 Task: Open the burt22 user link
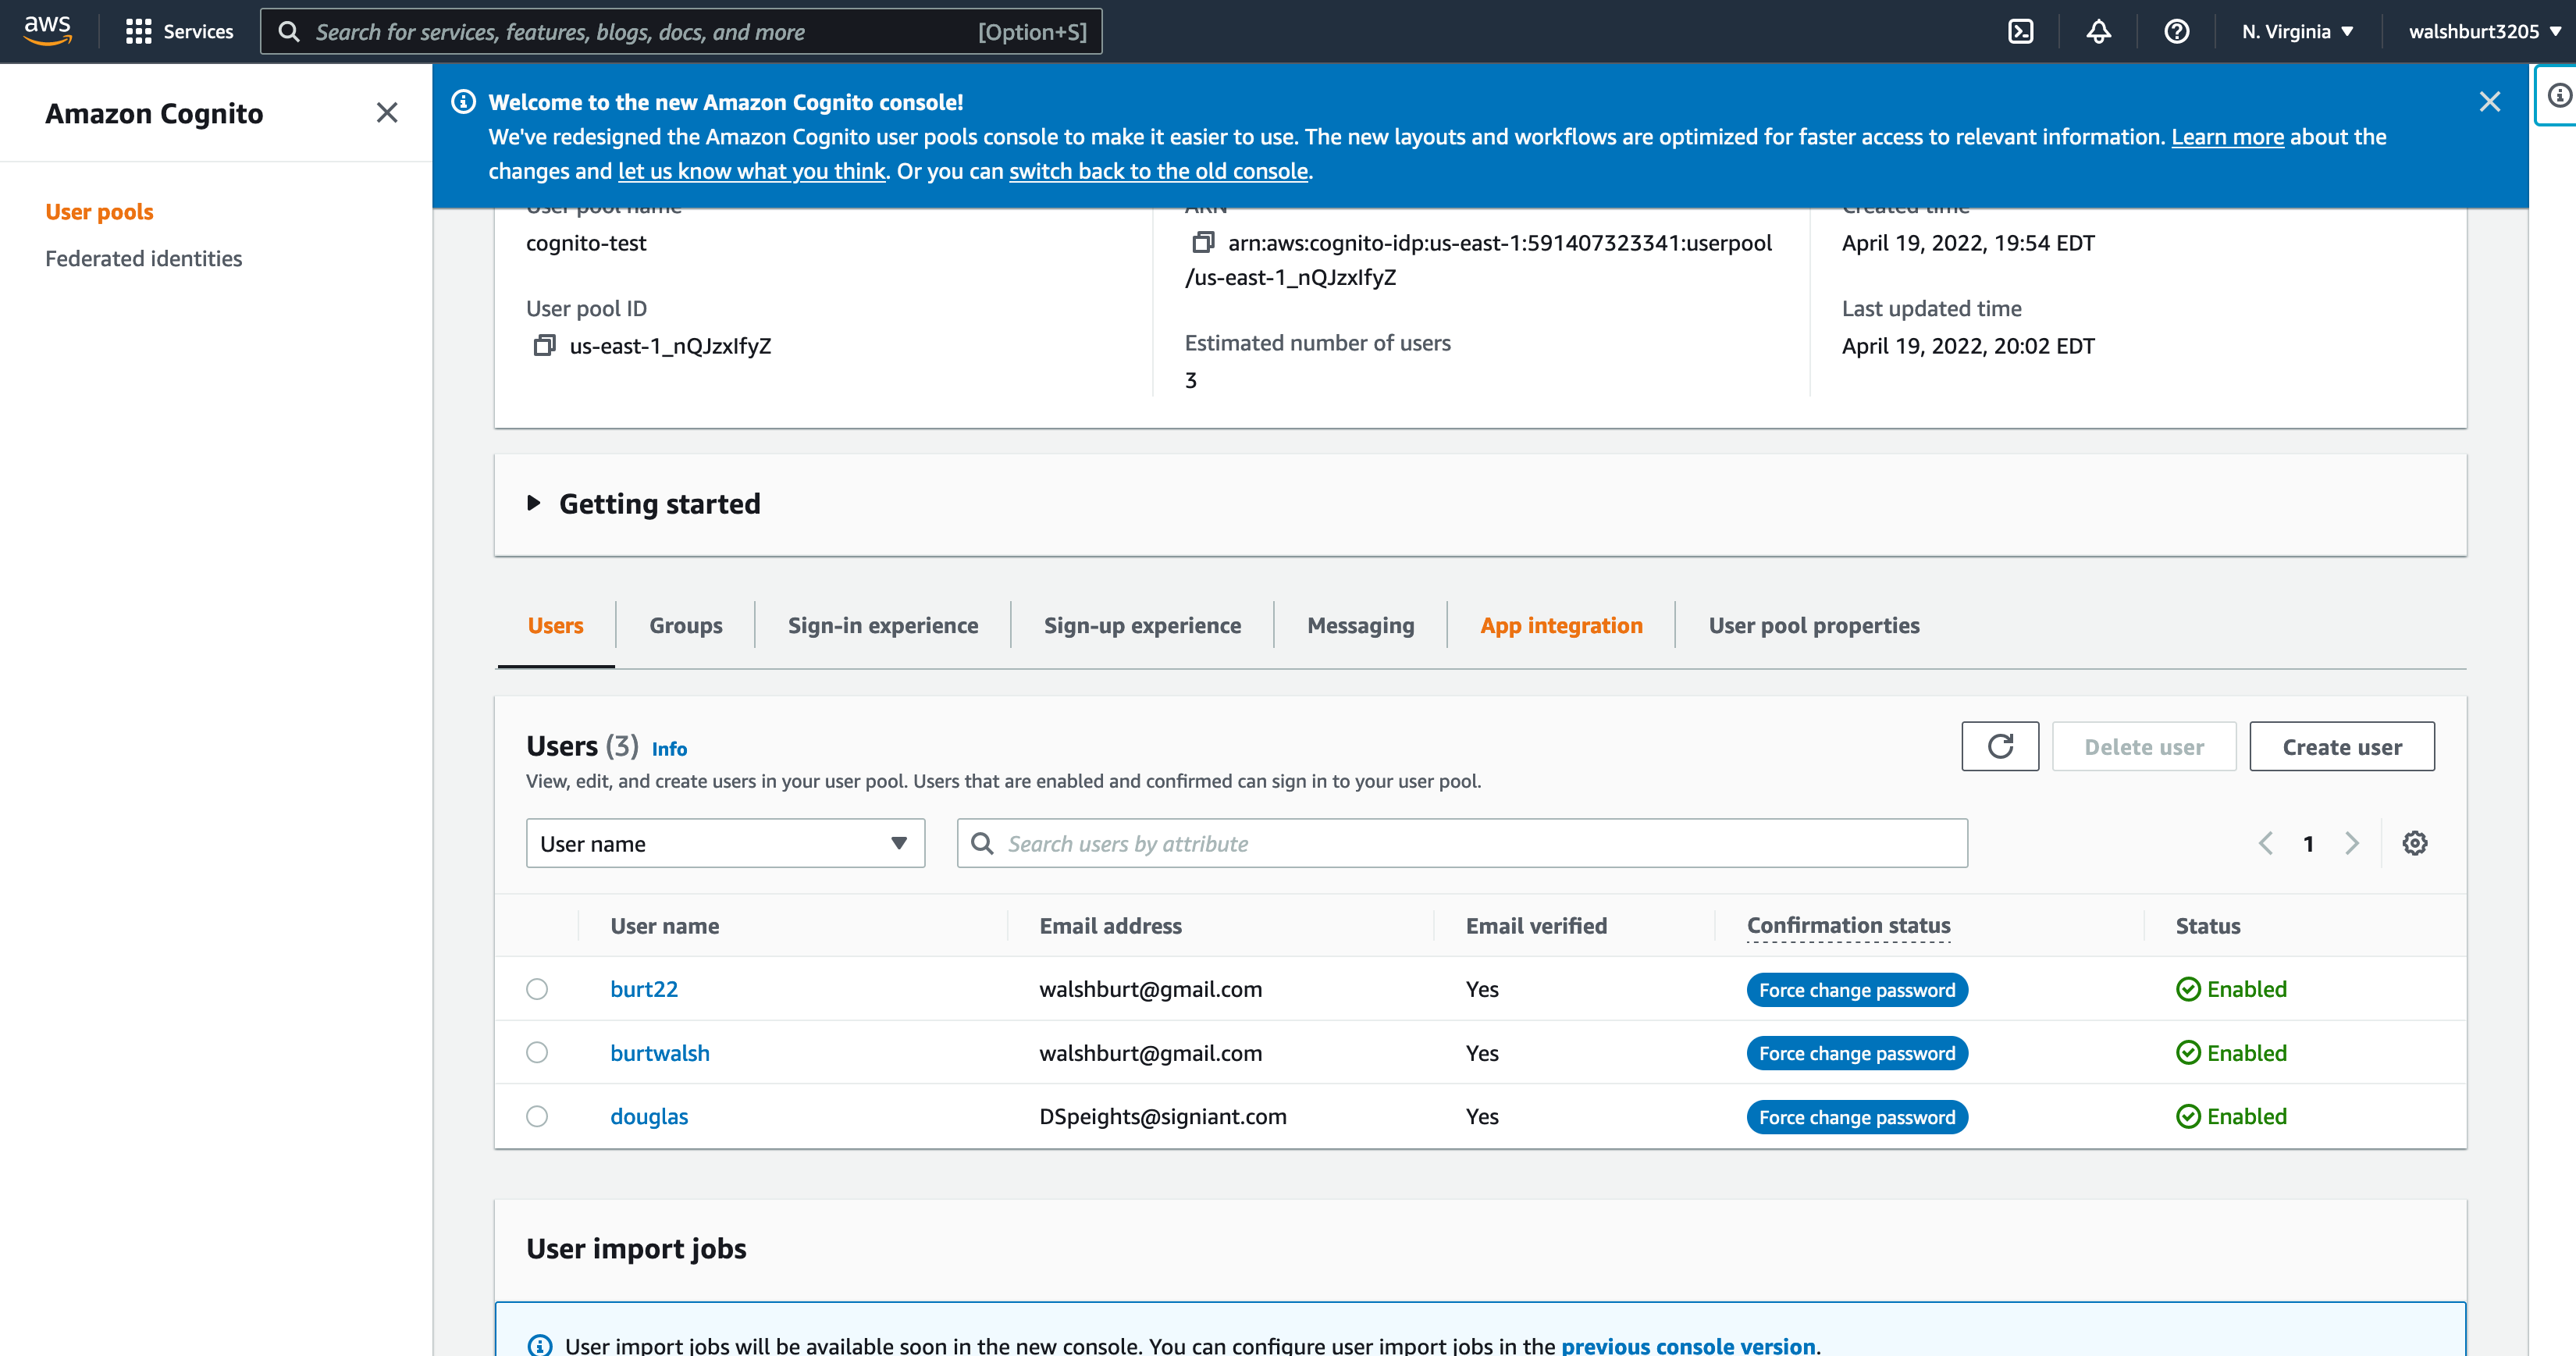point(644,989)
